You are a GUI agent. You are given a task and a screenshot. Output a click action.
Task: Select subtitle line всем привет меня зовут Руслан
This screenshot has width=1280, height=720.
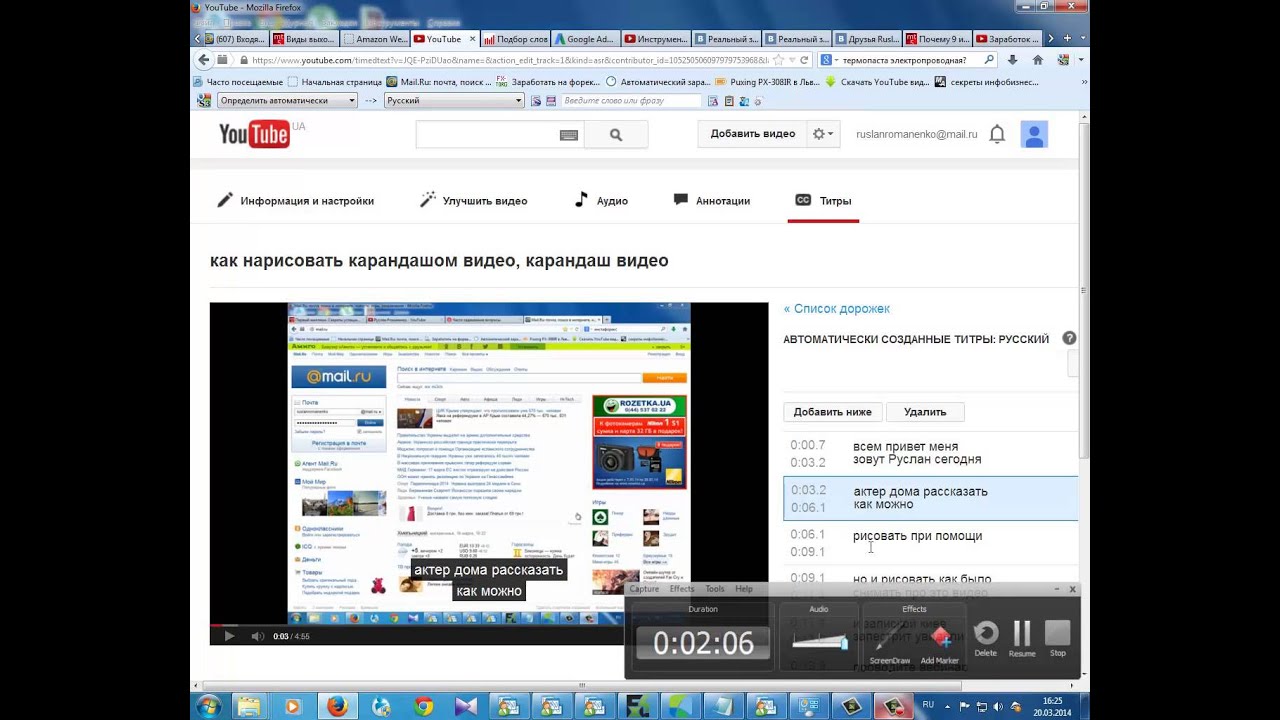click(x=930, y=453)
